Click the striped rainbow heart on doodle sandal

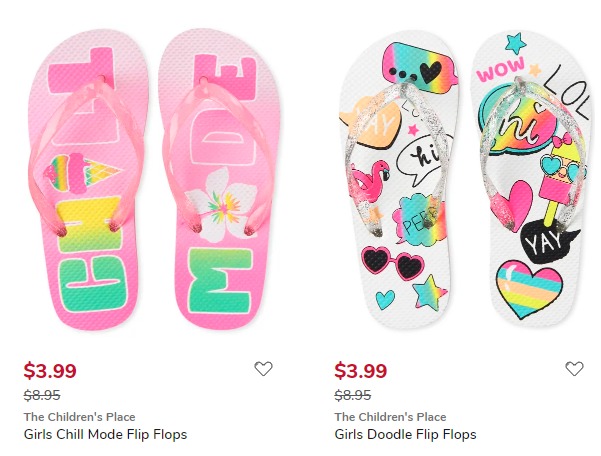pos(529,289)
